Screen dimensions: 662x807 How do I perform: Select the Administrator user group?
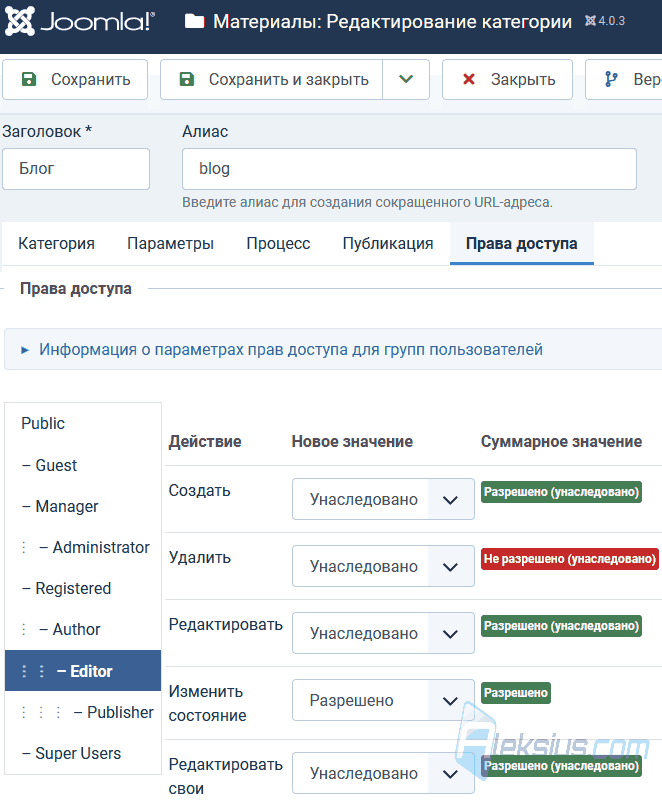click(83, 547)
